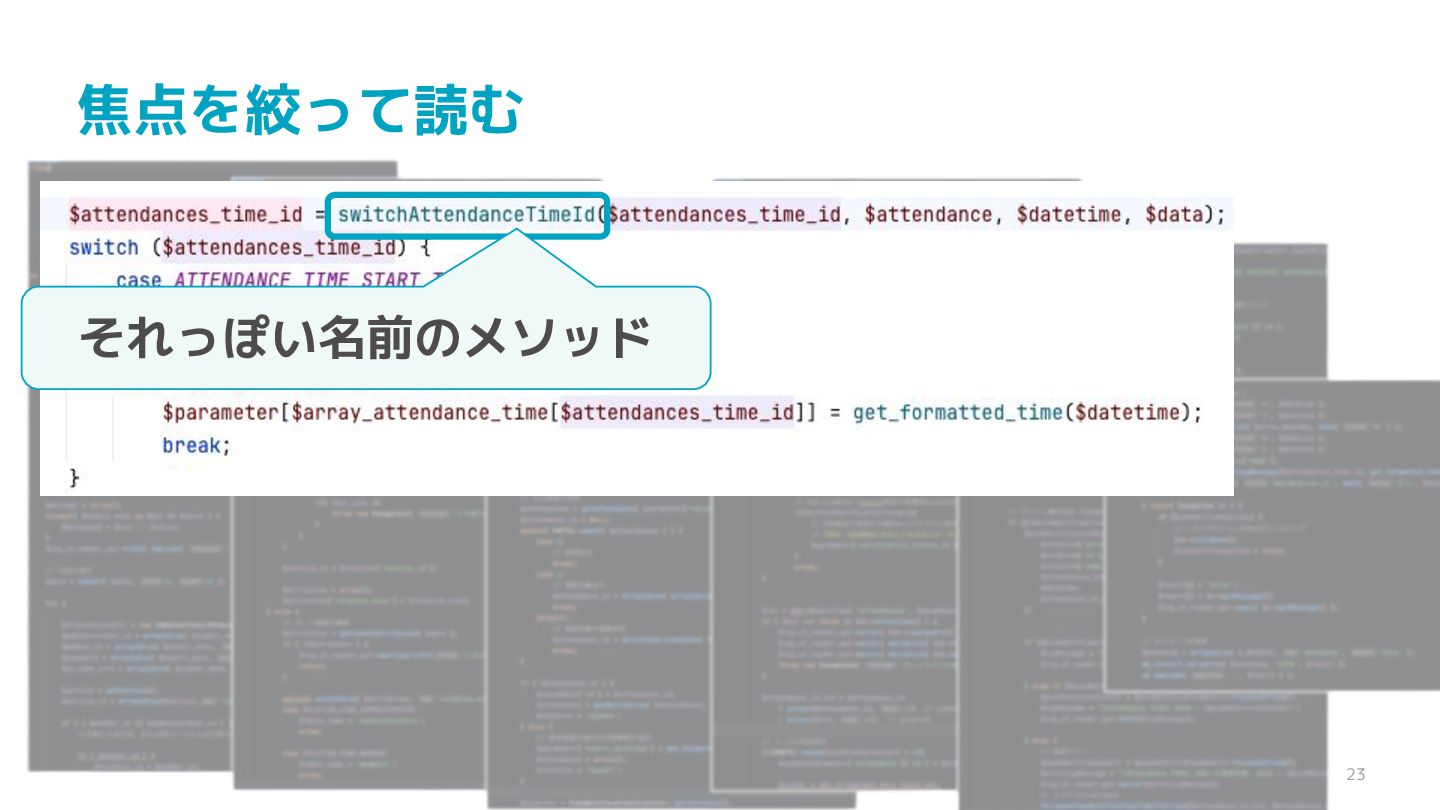Viewport: 1440px width, 810px height.
Task: Click the break; statement
Action: pos(197,445)
